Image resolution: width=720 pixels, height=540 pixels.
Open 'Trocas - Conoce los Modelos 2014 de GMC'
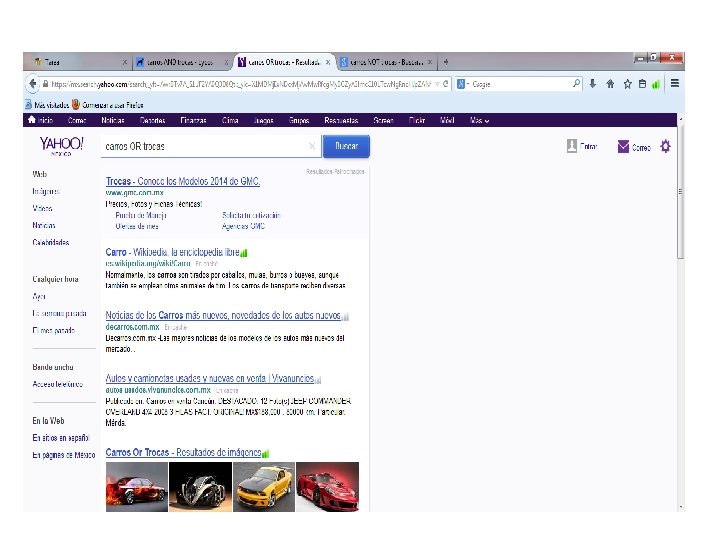tap(183, 181)
